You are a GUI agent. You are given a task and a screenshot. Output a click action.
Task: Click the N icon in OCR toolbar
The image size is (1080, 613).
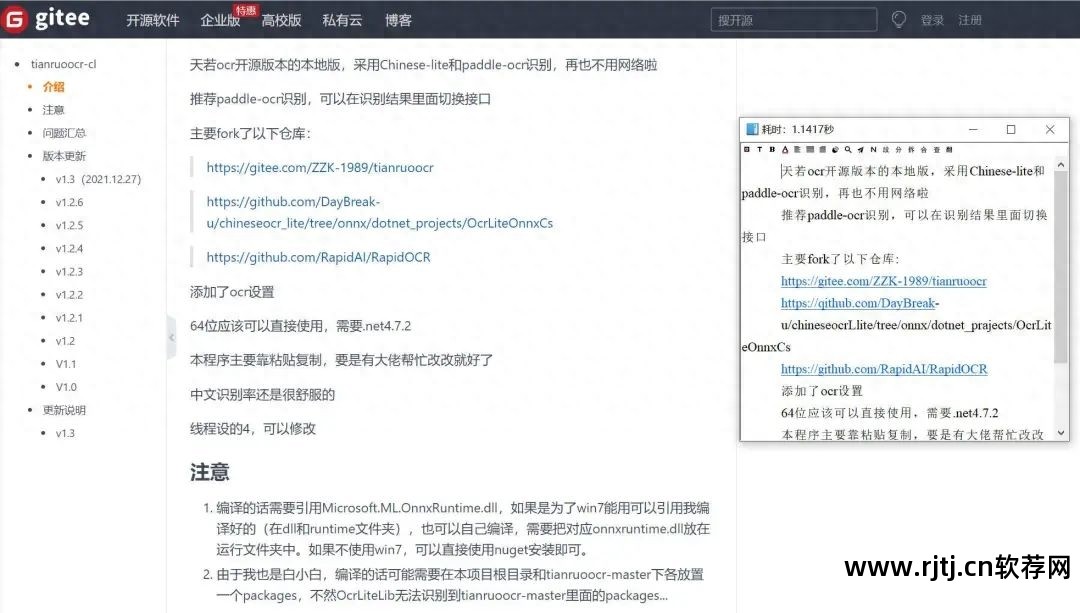[x=873, y=149]
